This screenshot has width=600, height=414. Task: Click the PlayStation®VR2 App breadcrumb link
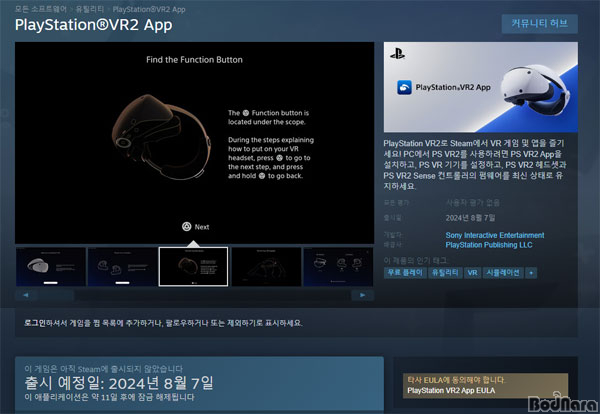click(149, 9)
